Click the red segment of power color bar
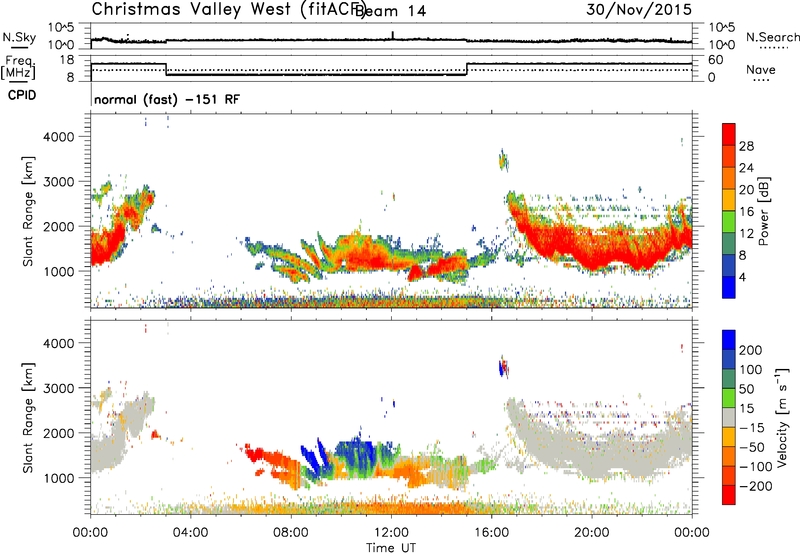 point(729,134)
